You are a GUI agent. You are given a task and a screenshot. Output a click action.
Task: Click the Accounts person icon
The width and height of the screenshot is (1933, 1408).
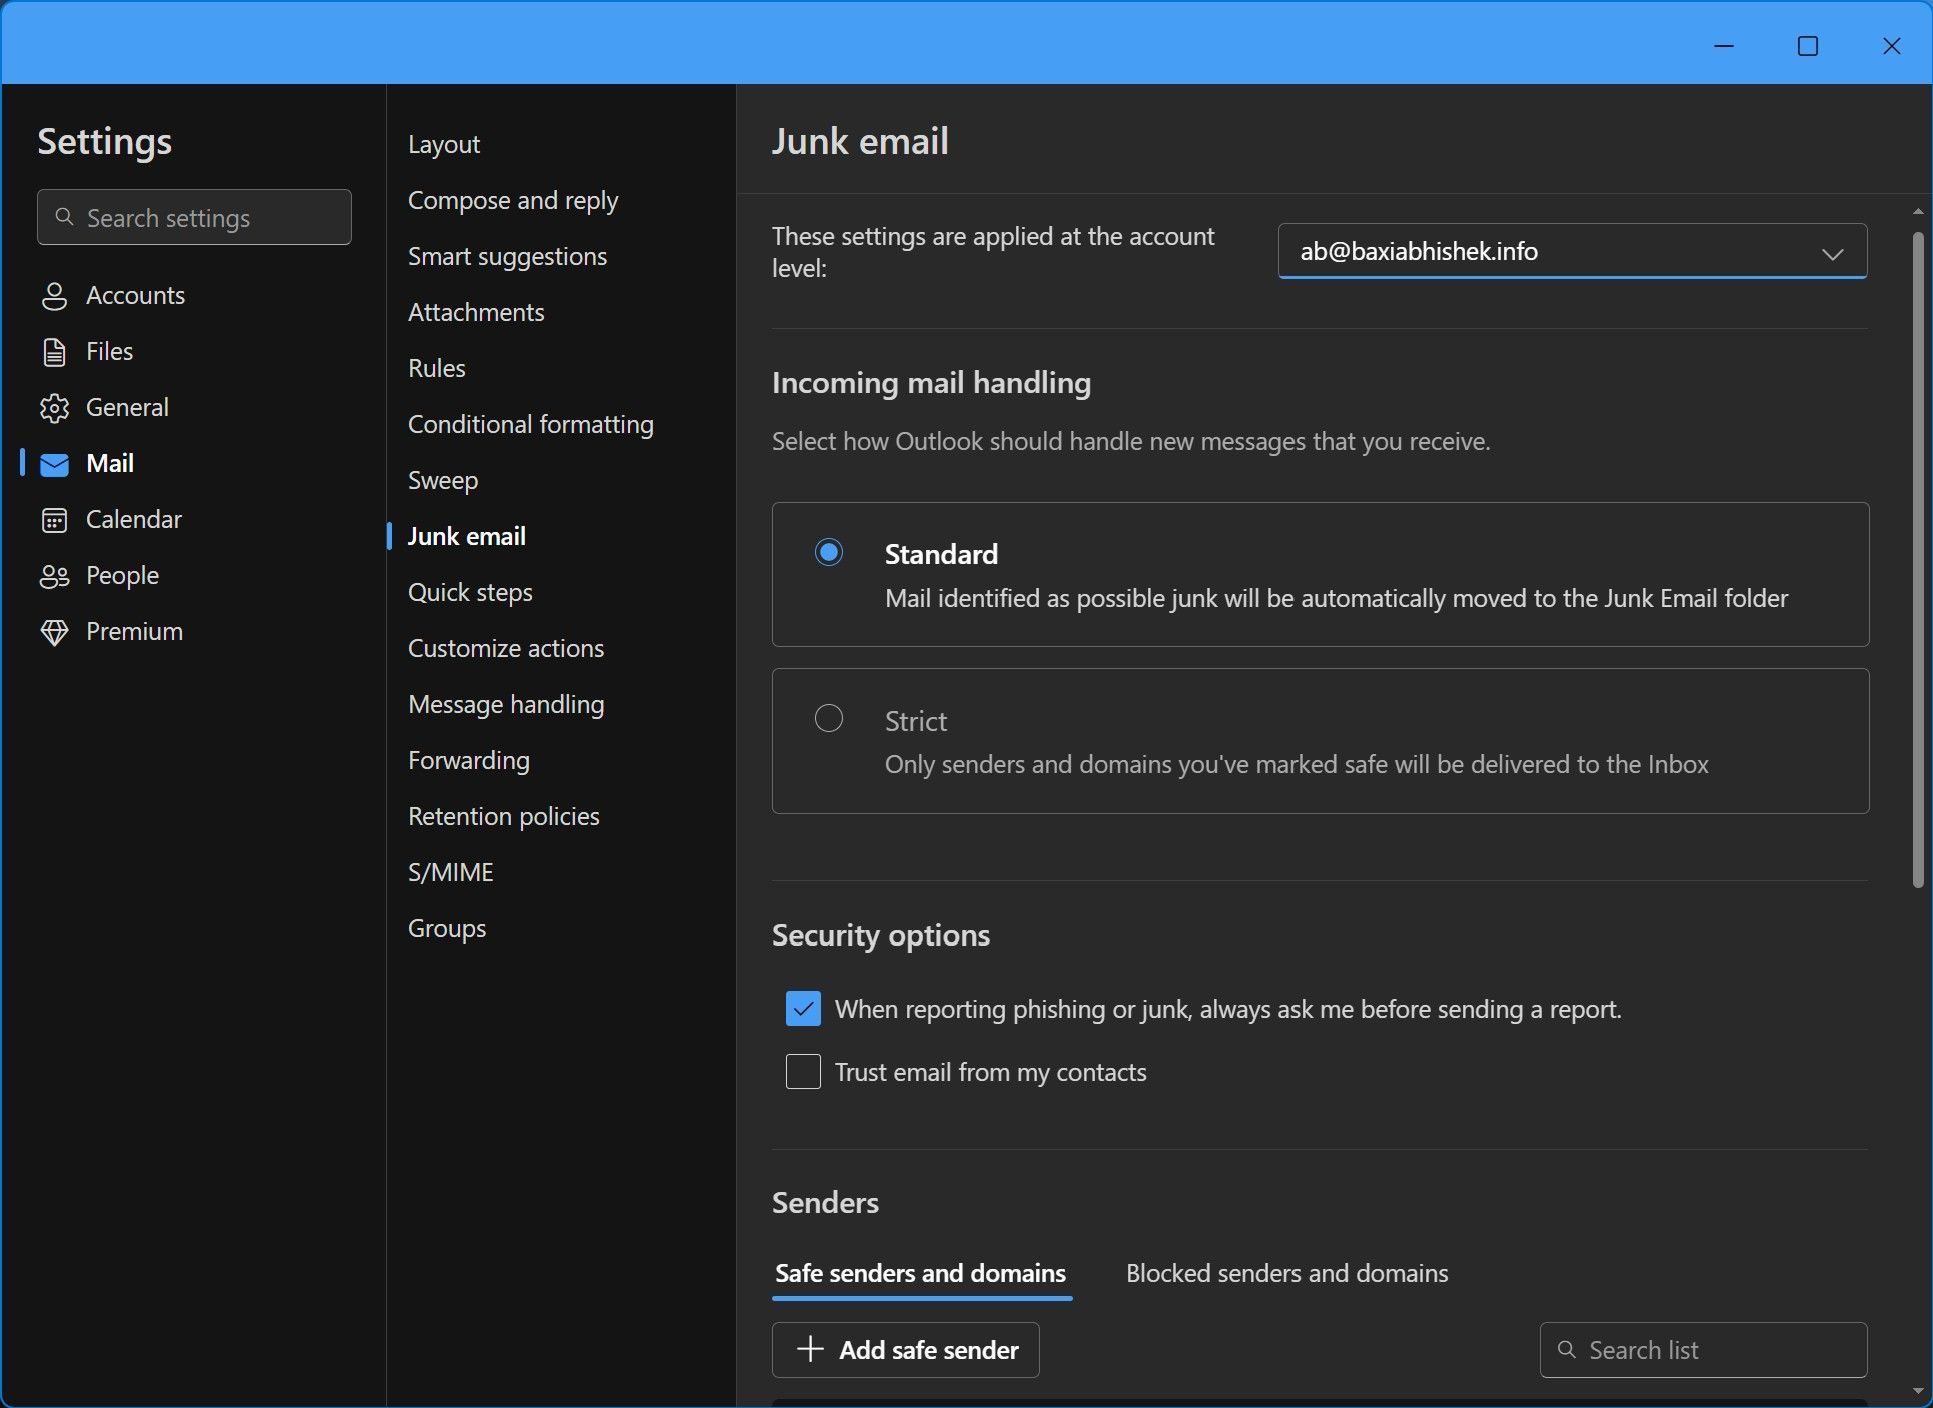click(x=54, y=296)
